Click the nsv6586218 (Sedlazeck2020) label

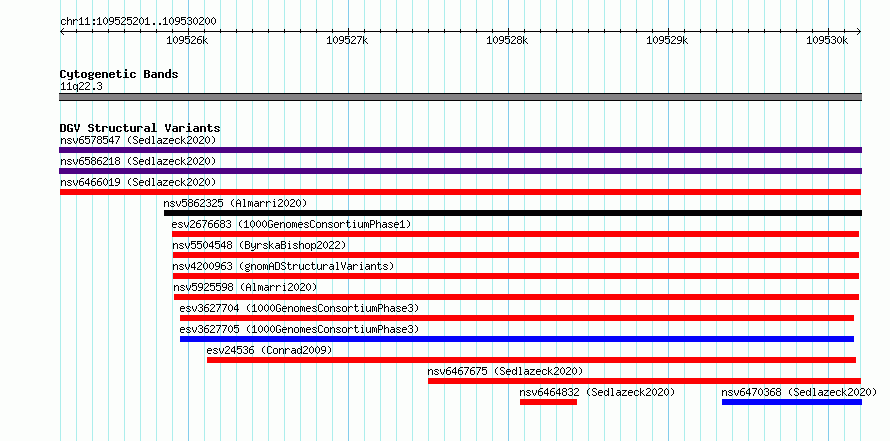138,161
